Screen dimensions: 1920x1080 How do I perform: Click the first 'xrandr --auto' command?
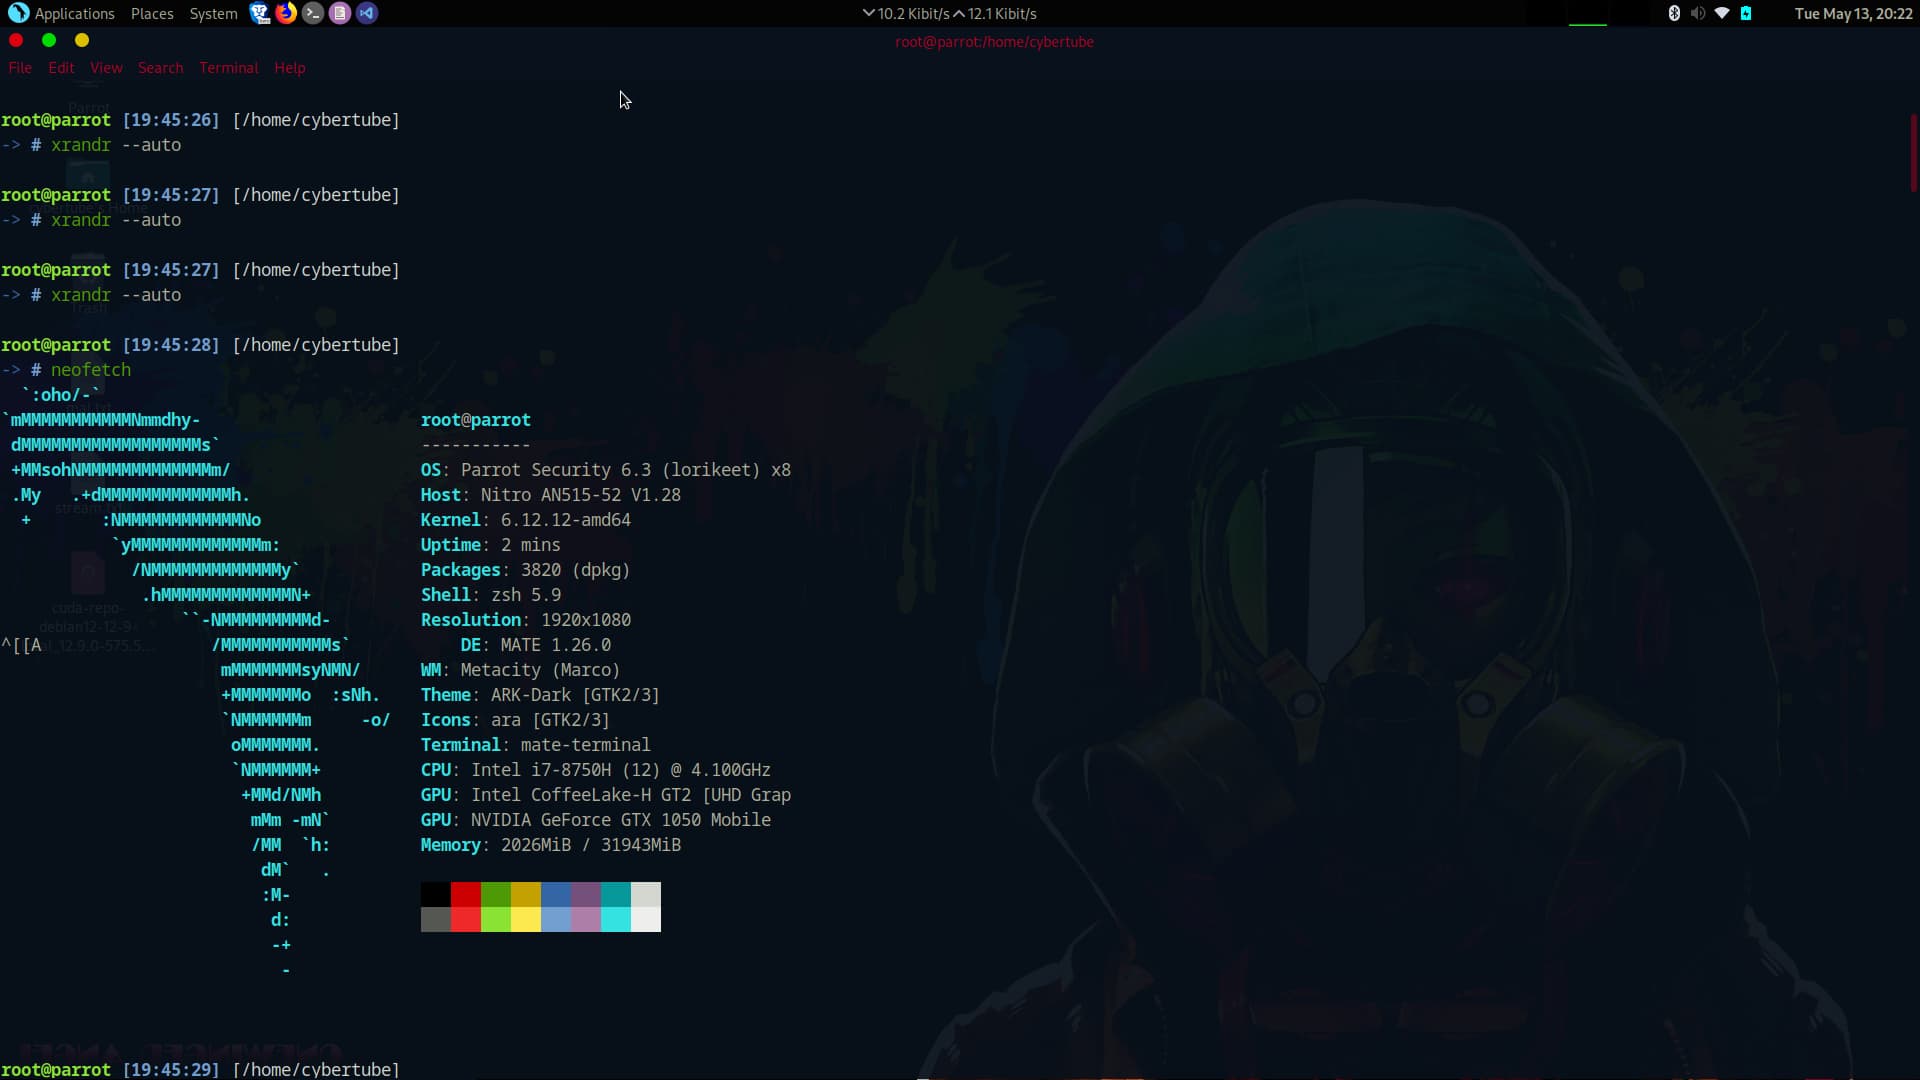click(x=116, y=145)
